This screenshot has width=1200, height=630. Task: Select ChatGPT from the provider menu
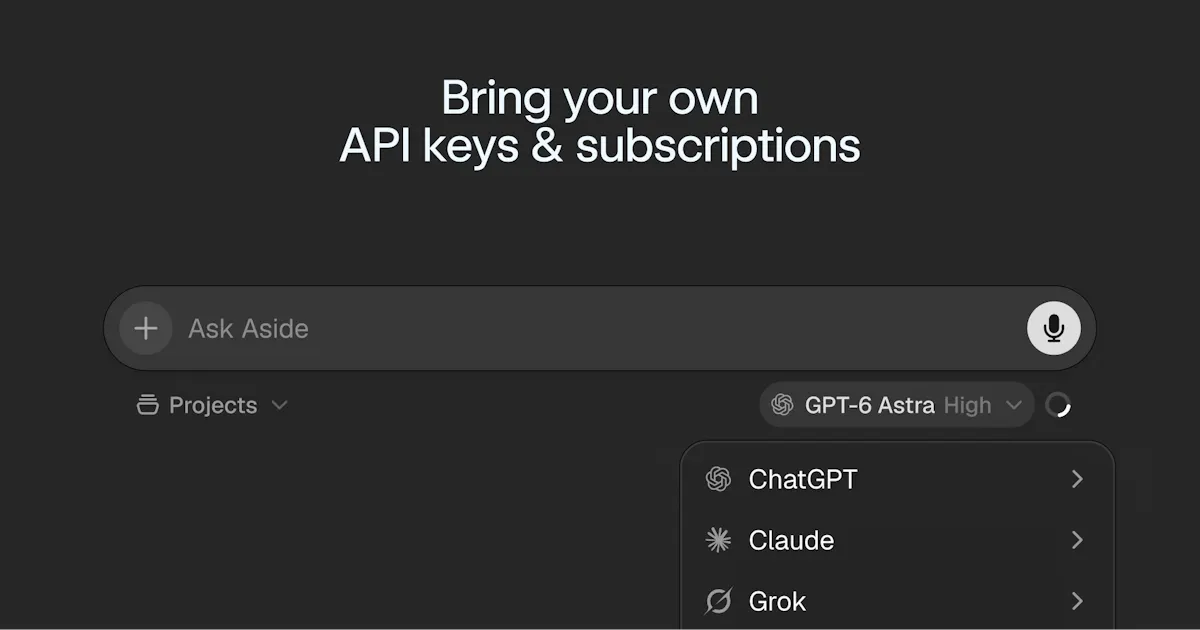tap(897, 479)
